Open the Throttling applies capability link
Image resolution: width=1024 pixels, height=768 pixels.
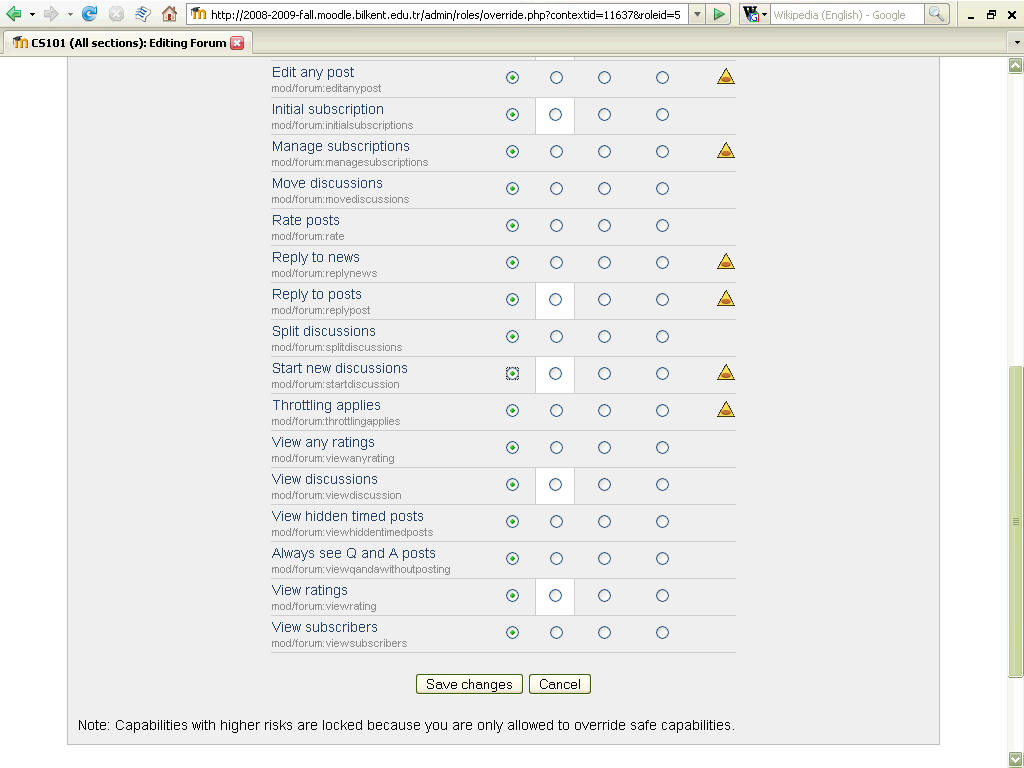pyautogui.click(x=327, y=406)
